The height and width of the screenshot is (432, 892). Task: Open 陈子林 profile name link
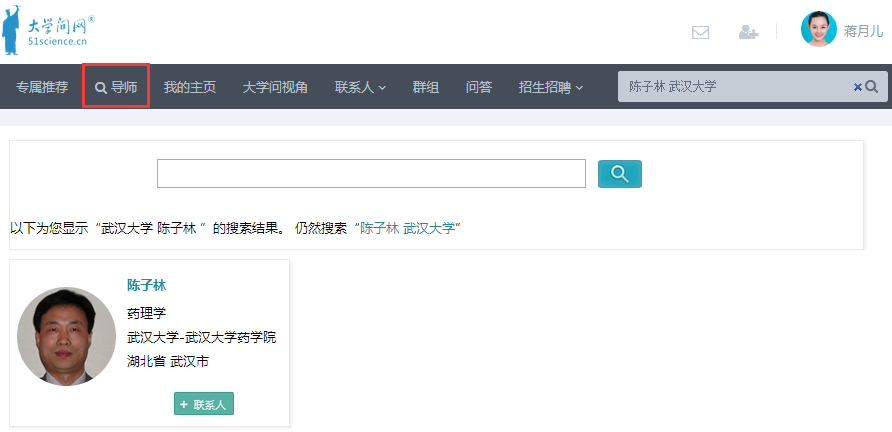click(146, 286)
